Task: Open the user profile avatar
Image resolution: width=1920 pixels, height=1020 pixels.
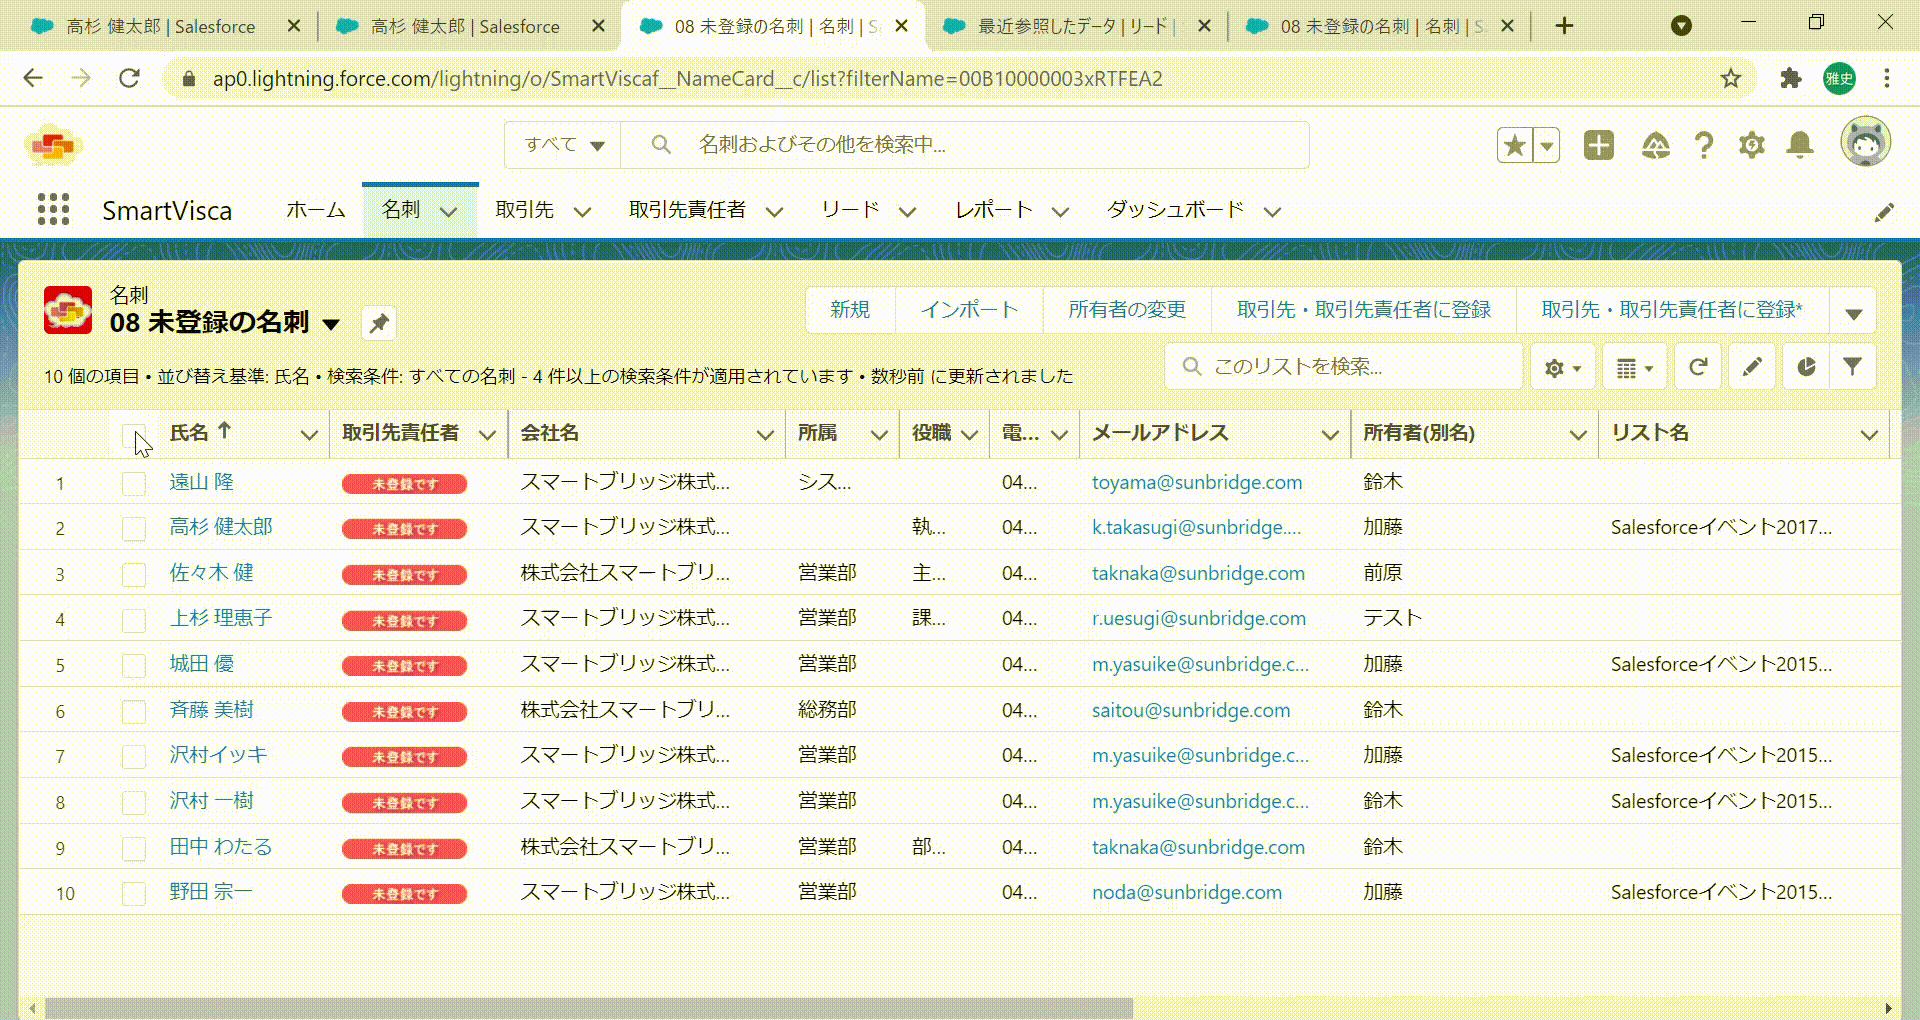Action: [1865, 142]
